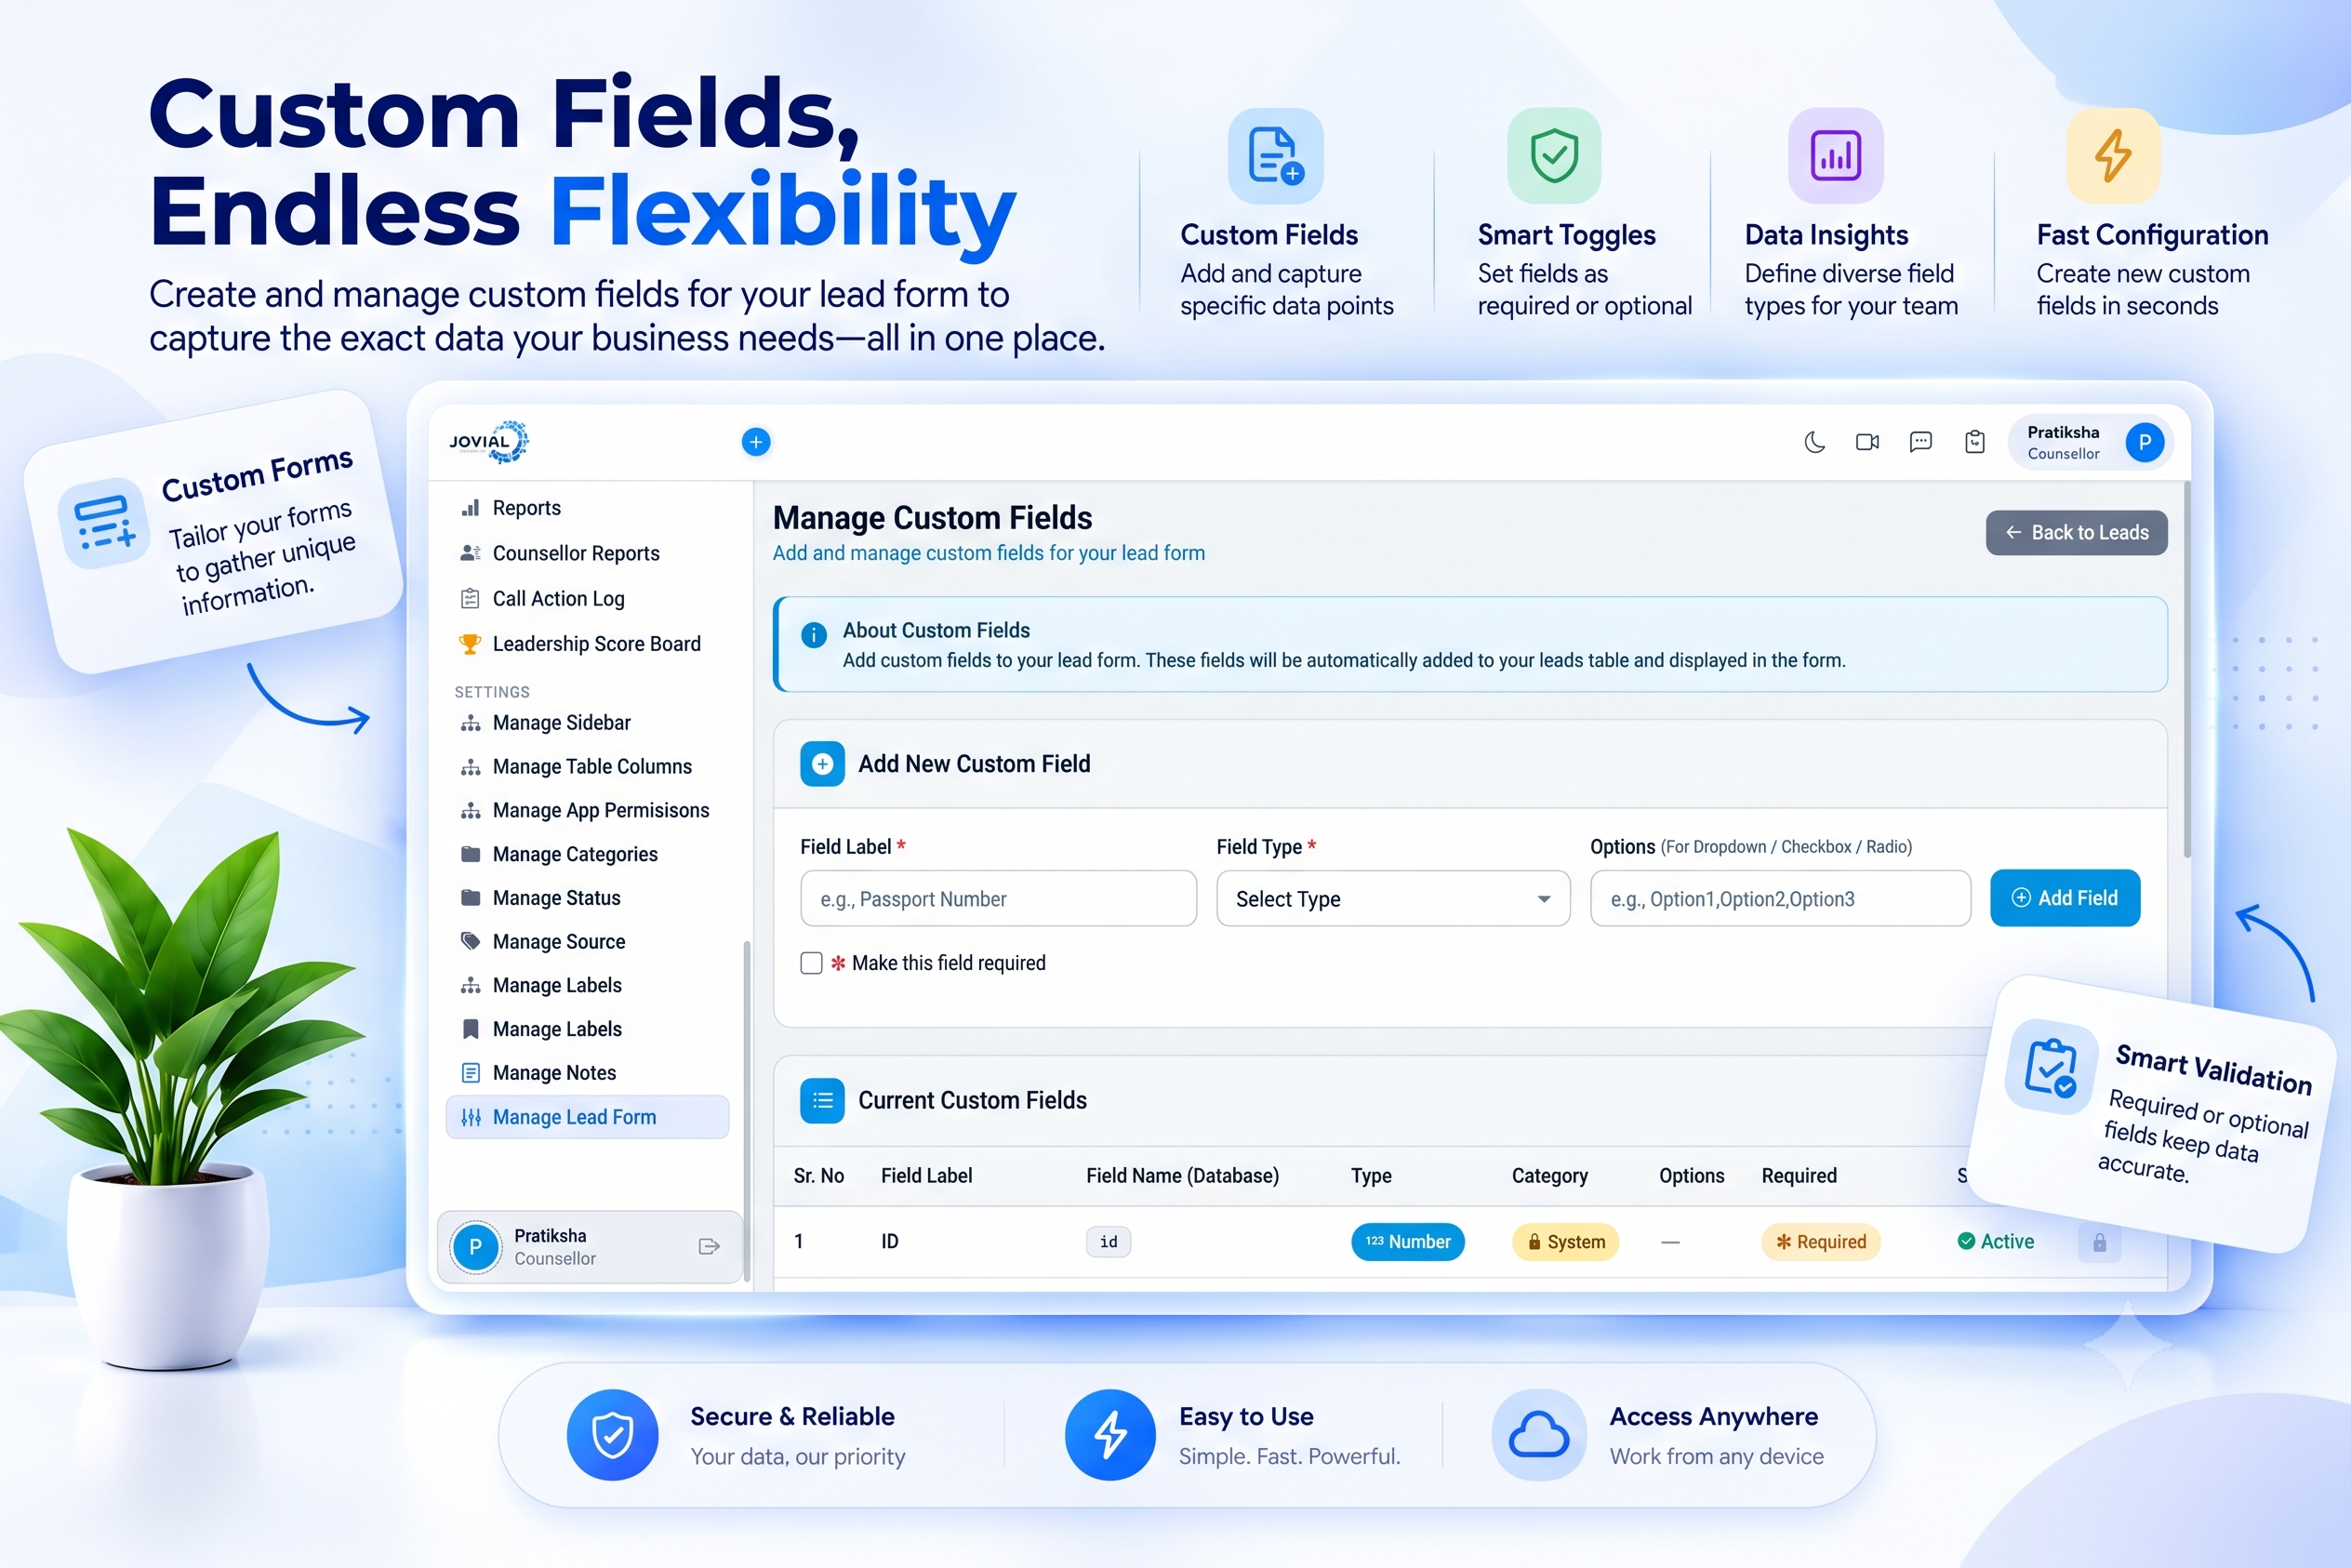Screen dimensions: 2351x1568
Task: Click the plus icon next to Add New Custom Field
Action: click(822, 764)
